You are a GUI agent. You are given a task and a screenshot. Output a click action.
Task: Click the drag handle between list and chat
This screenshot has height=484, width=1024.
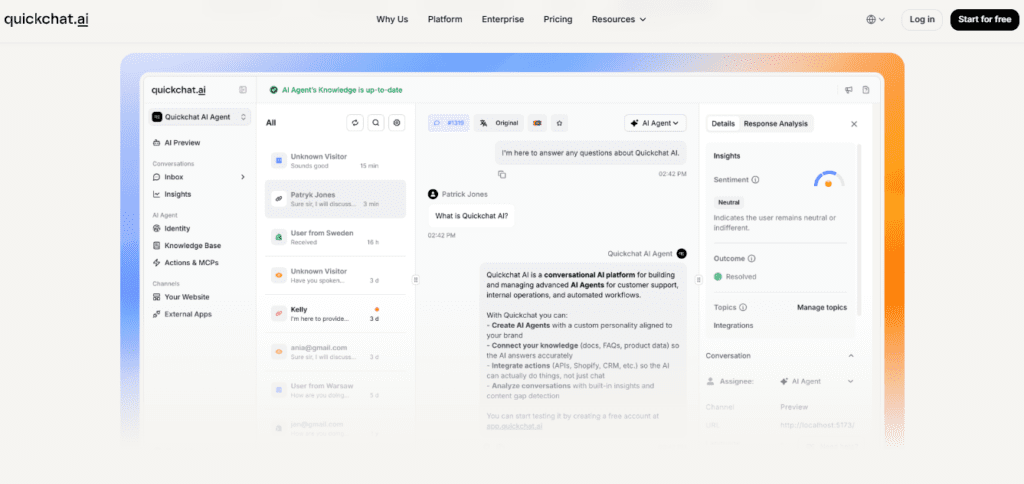tap(415, 280)
